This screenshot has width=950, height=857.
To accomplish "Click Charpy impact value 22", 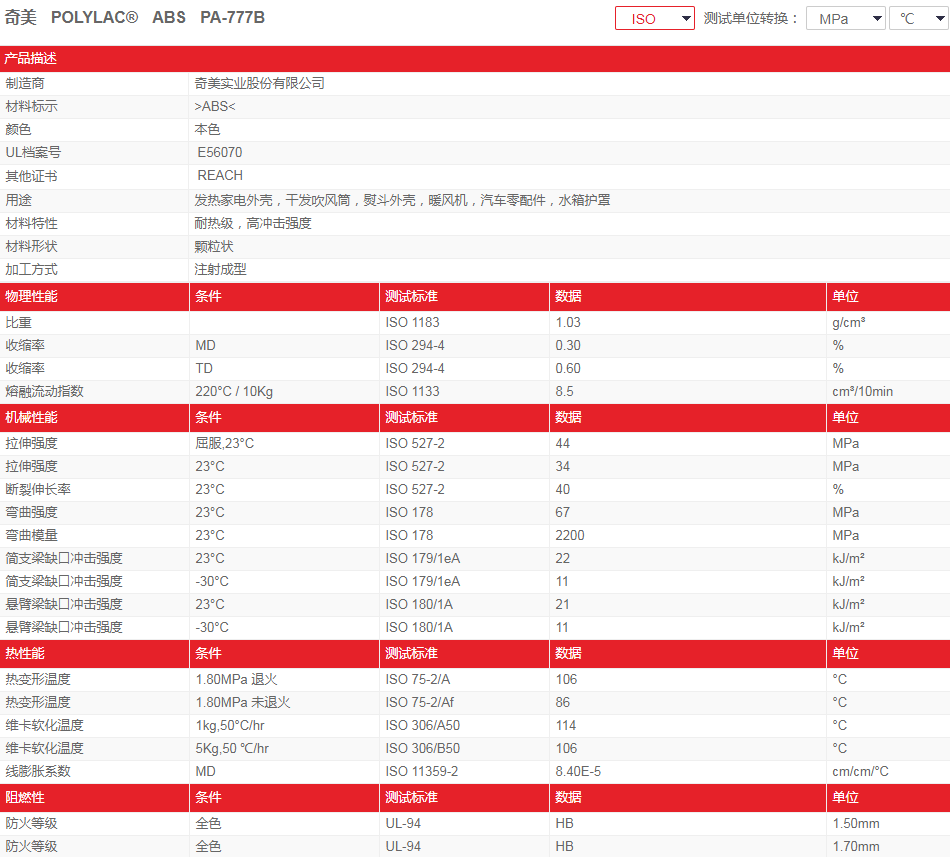I will pyautogui.click(x=562, y=558).
